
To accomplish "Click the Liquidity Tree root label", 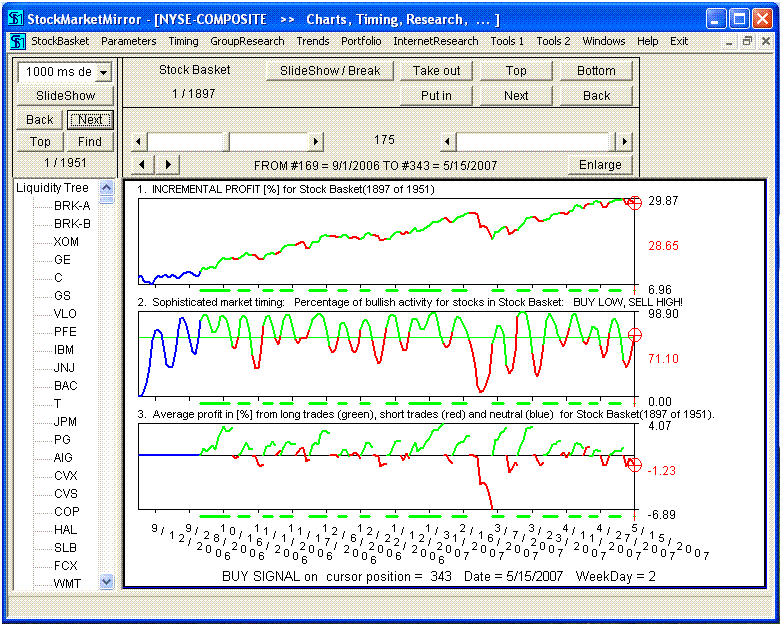I will (x=52, y=188).
